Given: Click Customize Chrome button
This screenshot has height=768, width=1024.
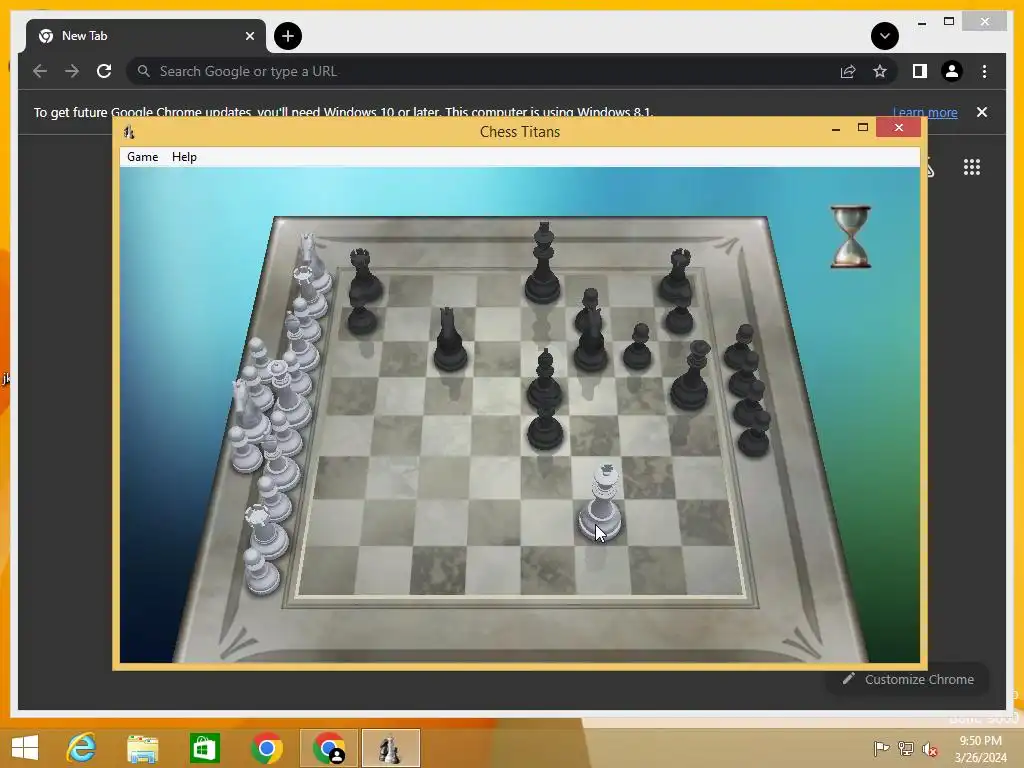Looking at the screenshot, I should [908, 679].
